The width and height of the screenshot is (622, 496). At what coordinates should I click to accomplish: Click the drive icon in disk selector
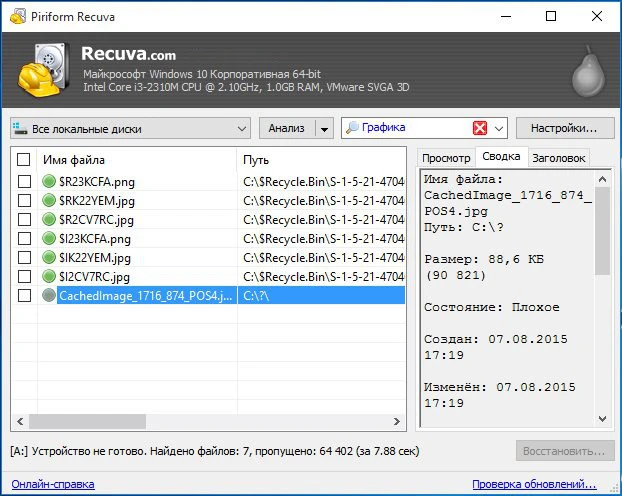pyautogui.click(x=21, y=129)
